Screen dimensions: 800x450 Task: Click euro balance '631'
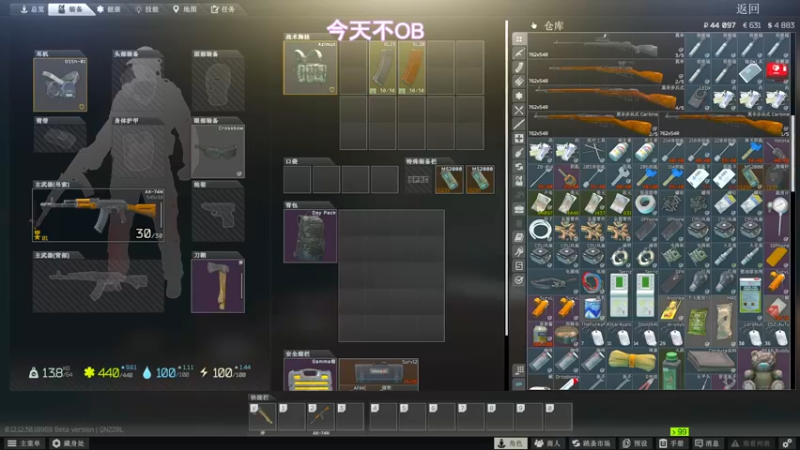(x=752, y=25)
